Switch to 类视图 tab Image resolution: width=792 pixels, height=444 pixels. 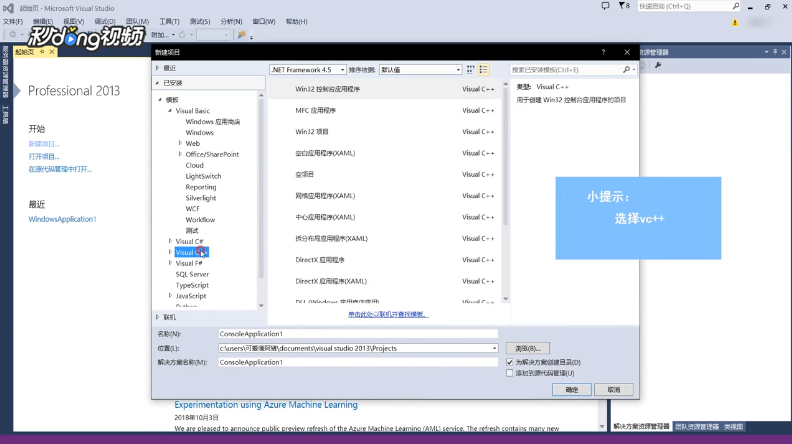(733, 427)
